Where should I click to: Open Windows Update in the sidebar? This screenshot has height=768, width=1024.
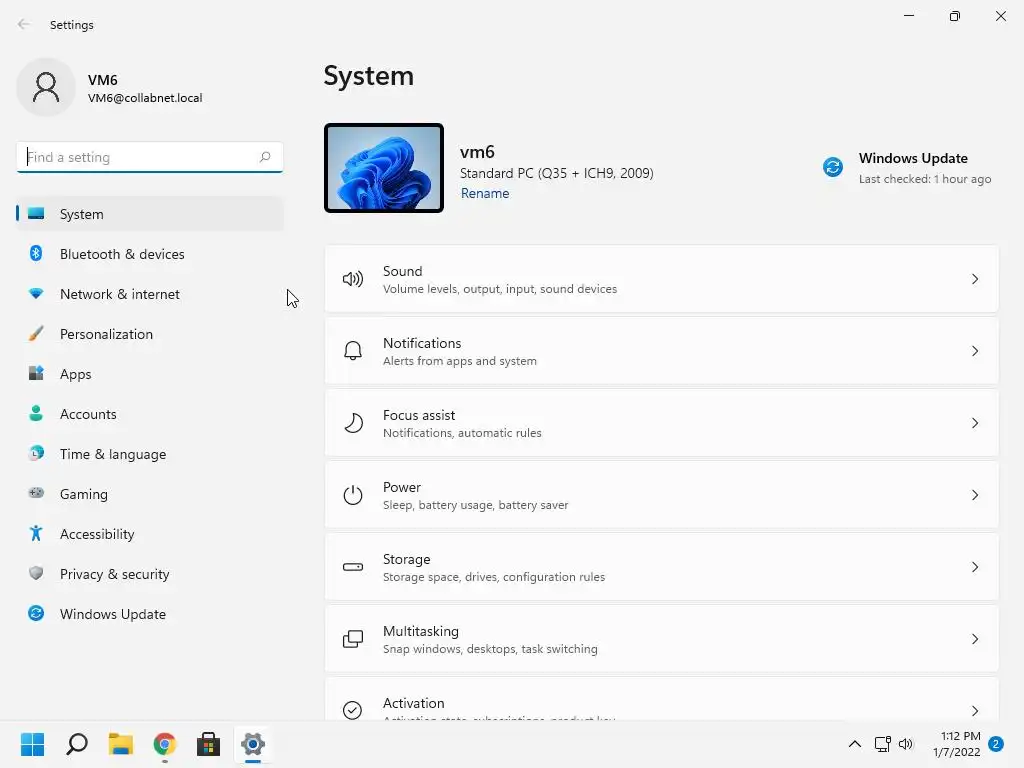pyautogui.click(x=150, y=613)
